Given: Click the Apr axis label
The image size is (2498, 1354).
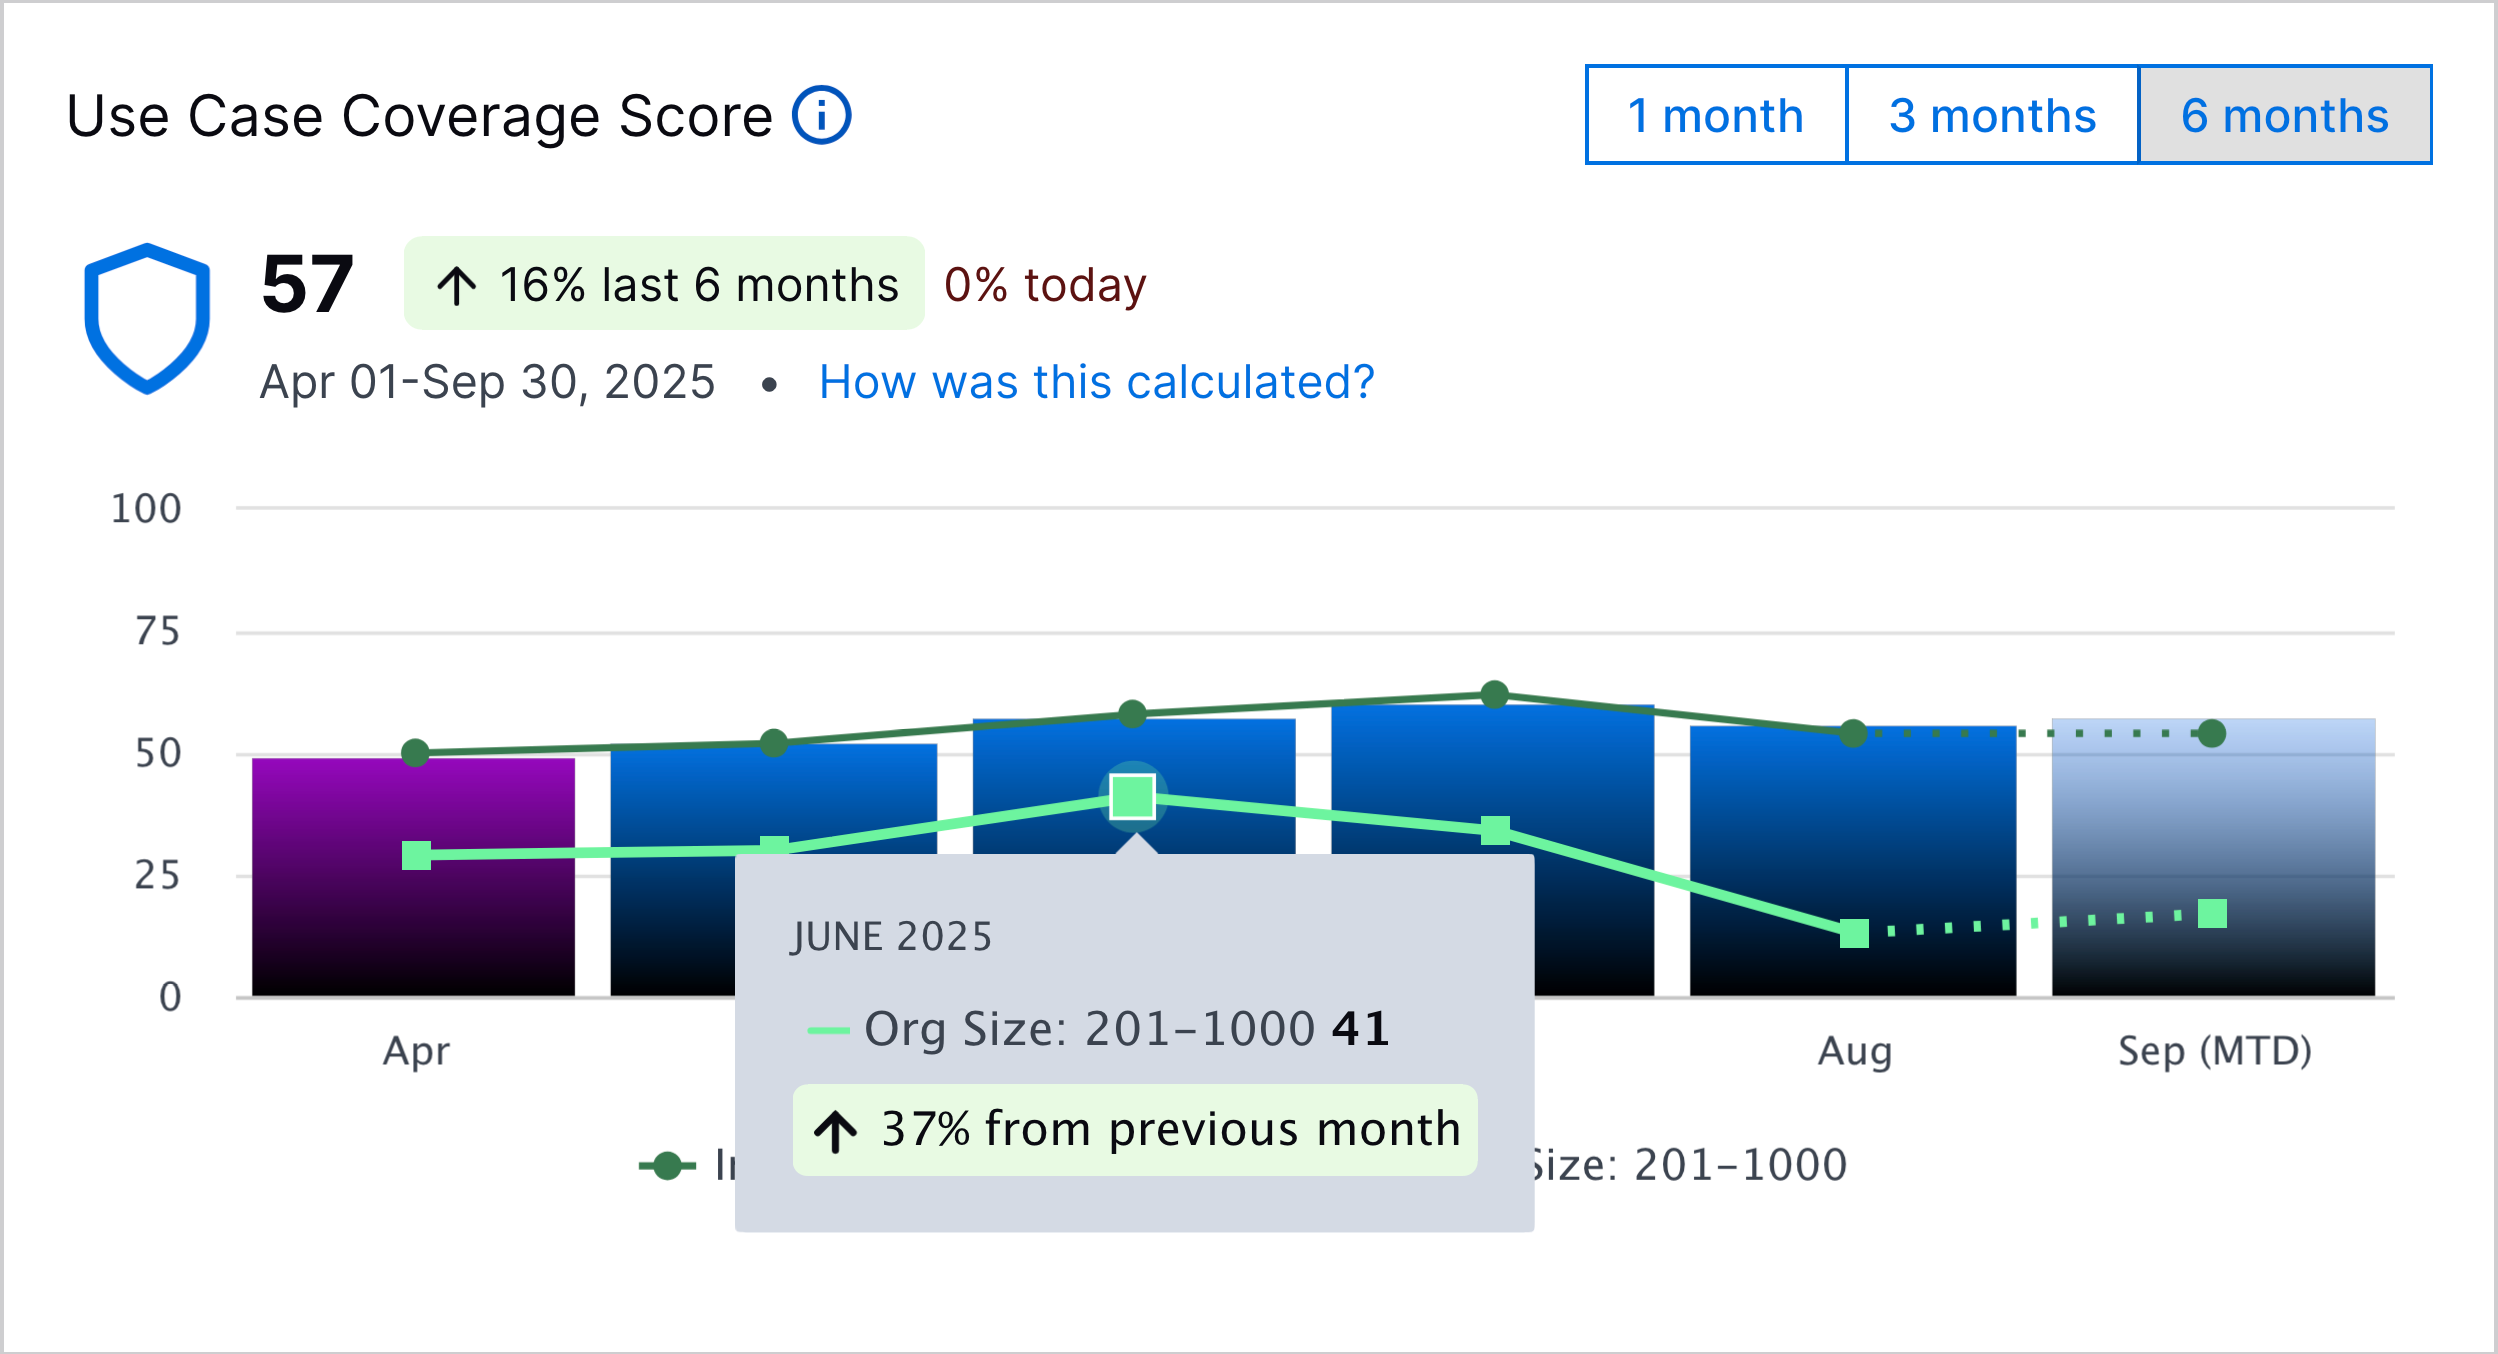Looking at the screenshot, I should click(x=416, y=1052).
